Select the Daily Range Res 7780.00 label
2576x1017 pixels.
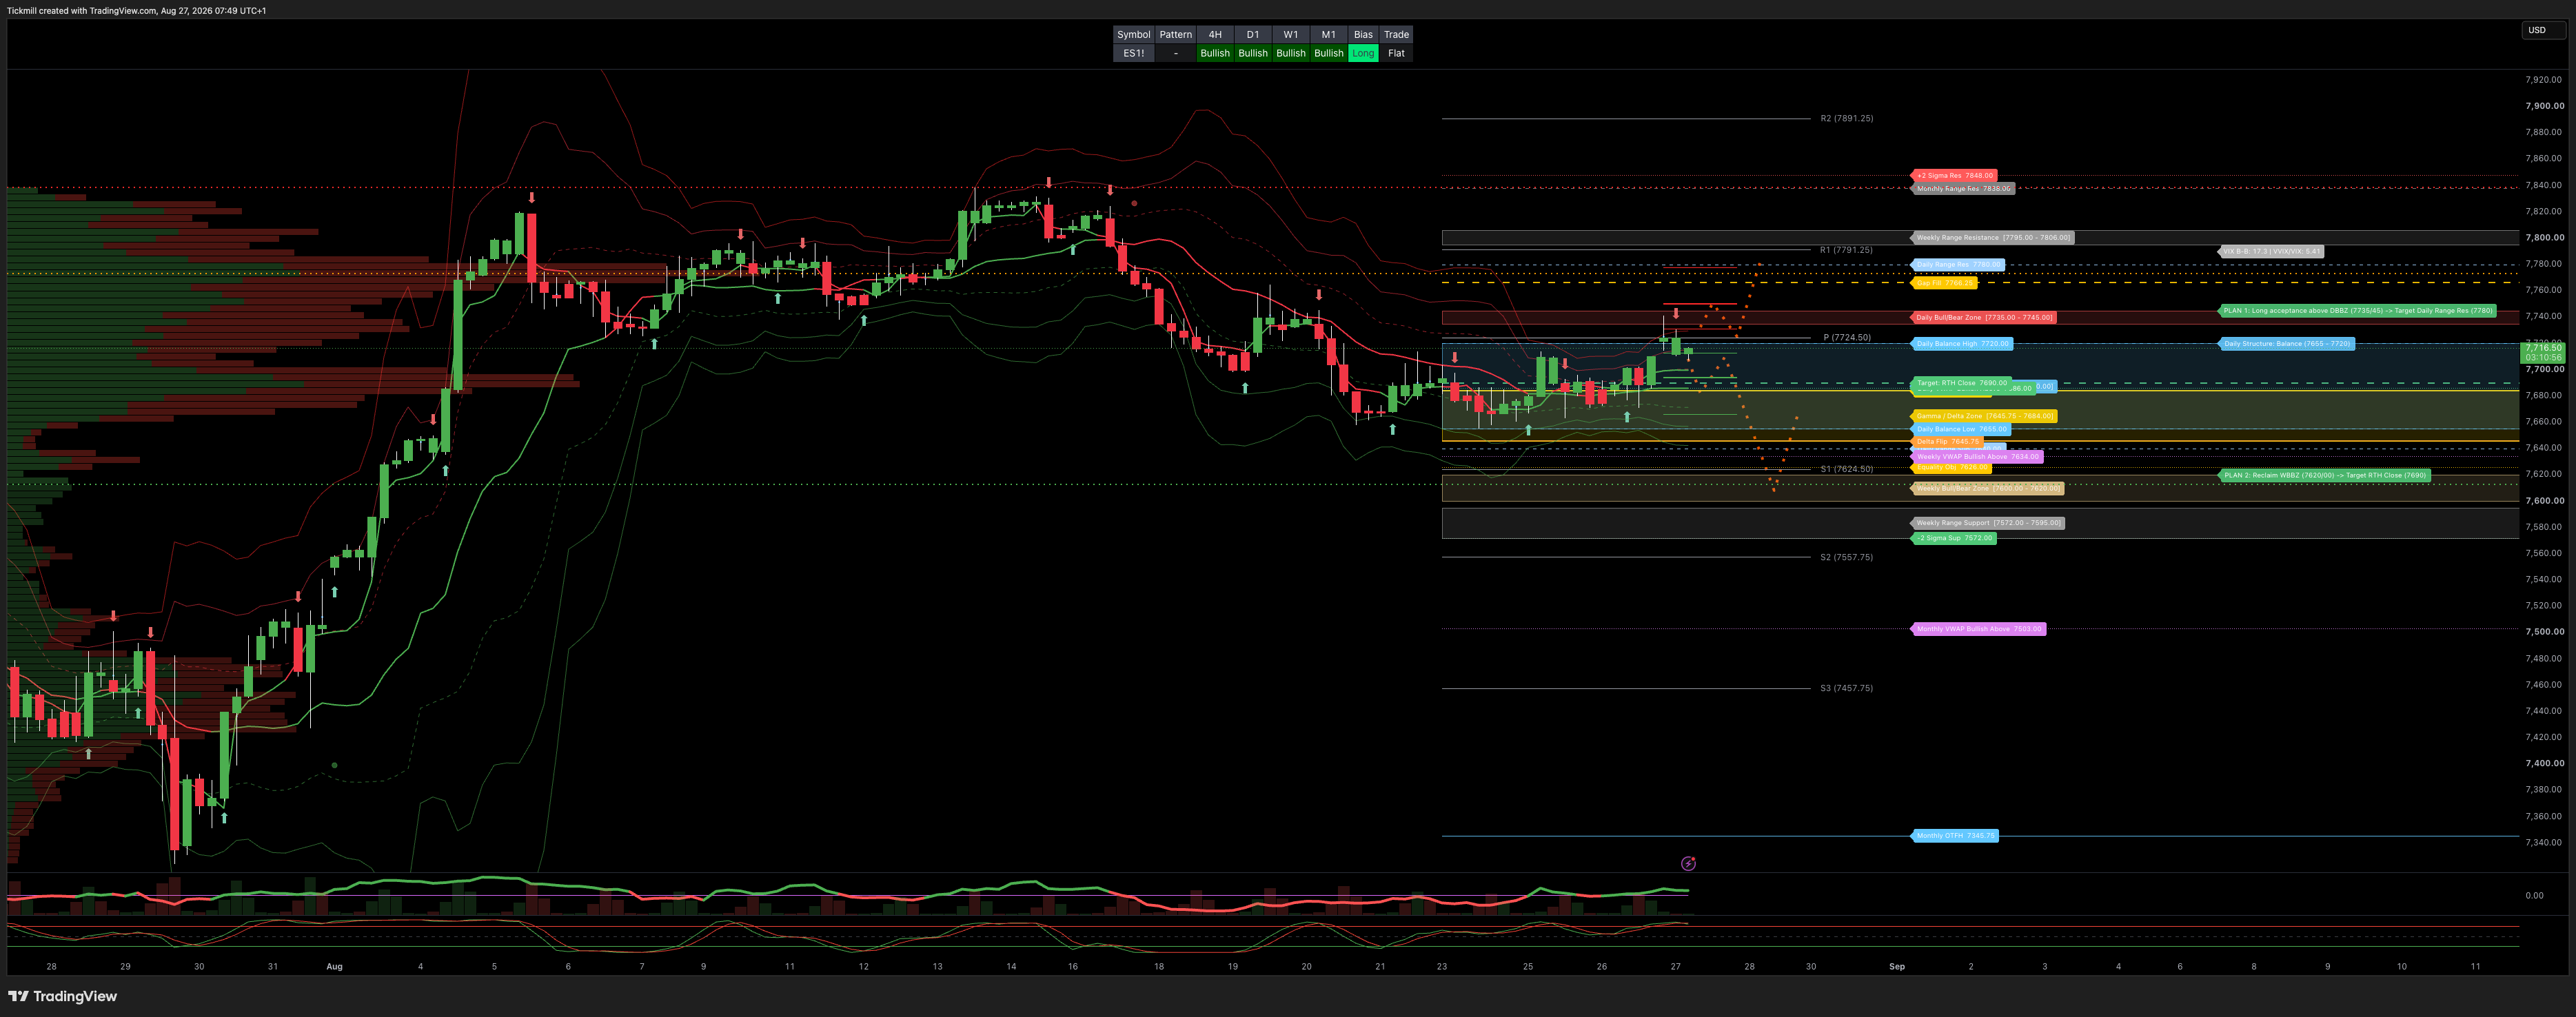tap(1958, 265)
